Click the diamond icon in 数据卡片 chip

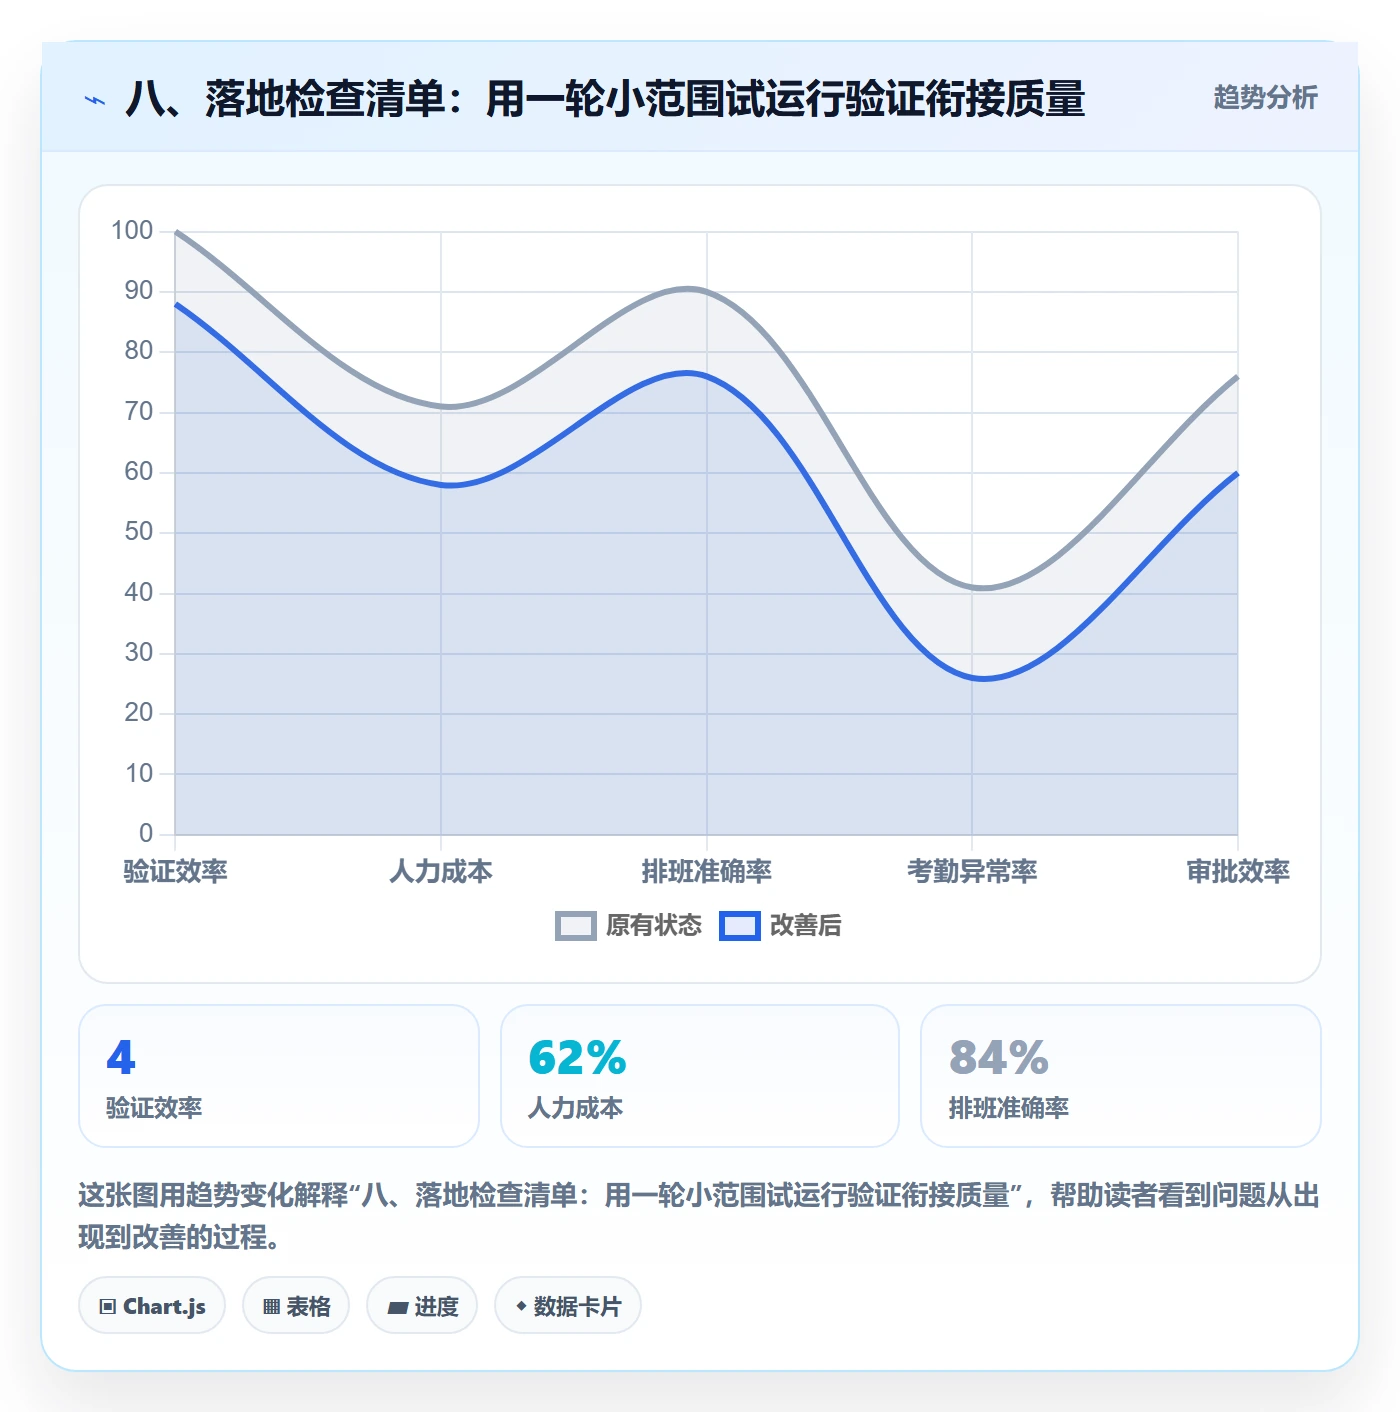[x=521, y=1306]
